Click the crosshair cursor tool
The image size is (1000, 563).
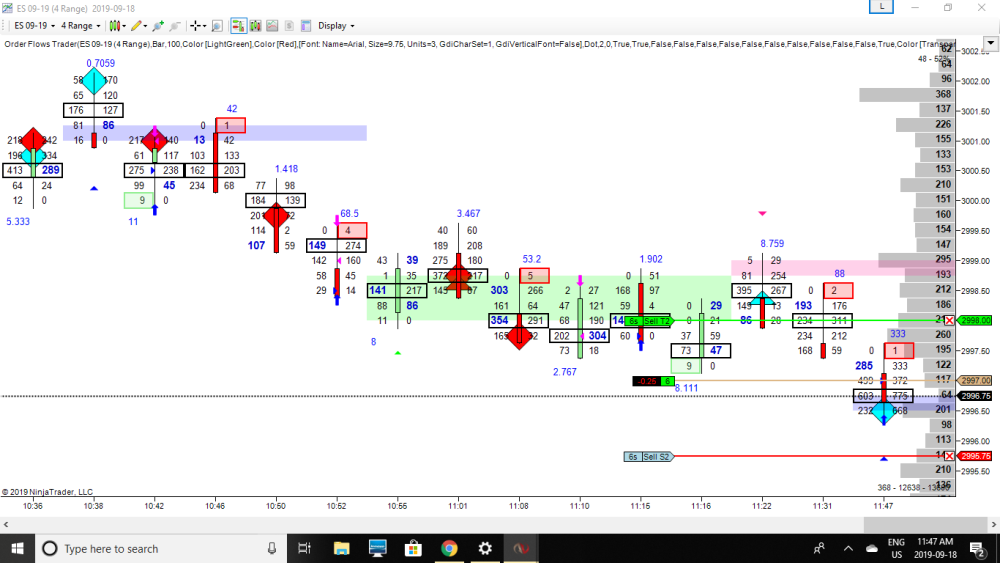point(197,25)
